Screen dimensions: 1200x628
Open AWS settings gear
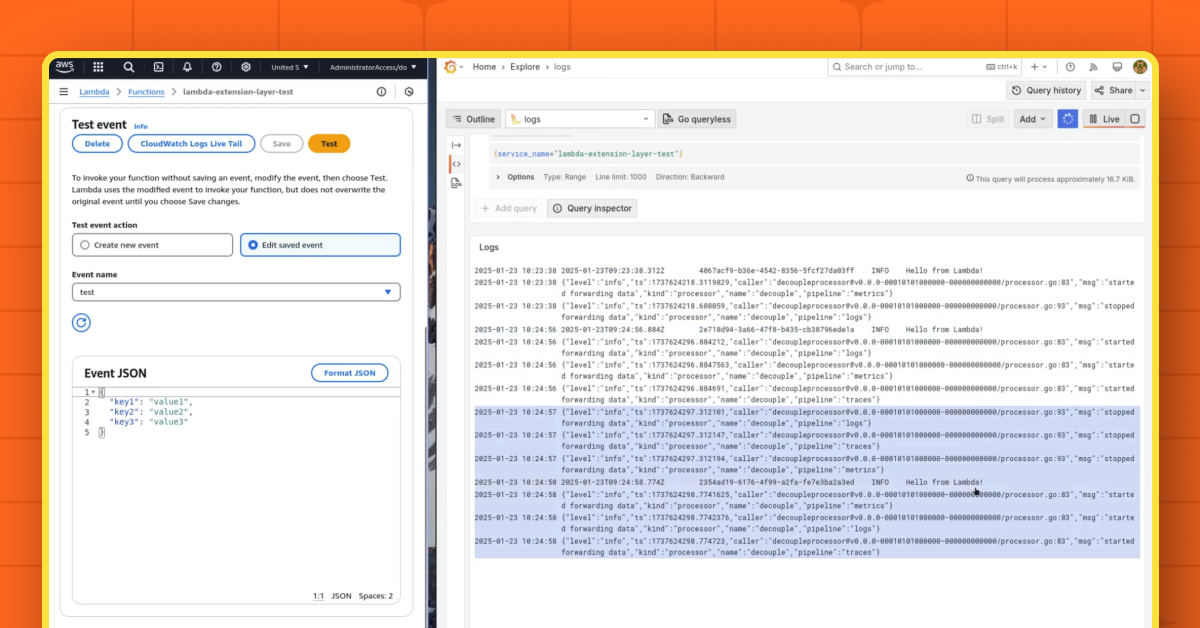pos(245,67)
